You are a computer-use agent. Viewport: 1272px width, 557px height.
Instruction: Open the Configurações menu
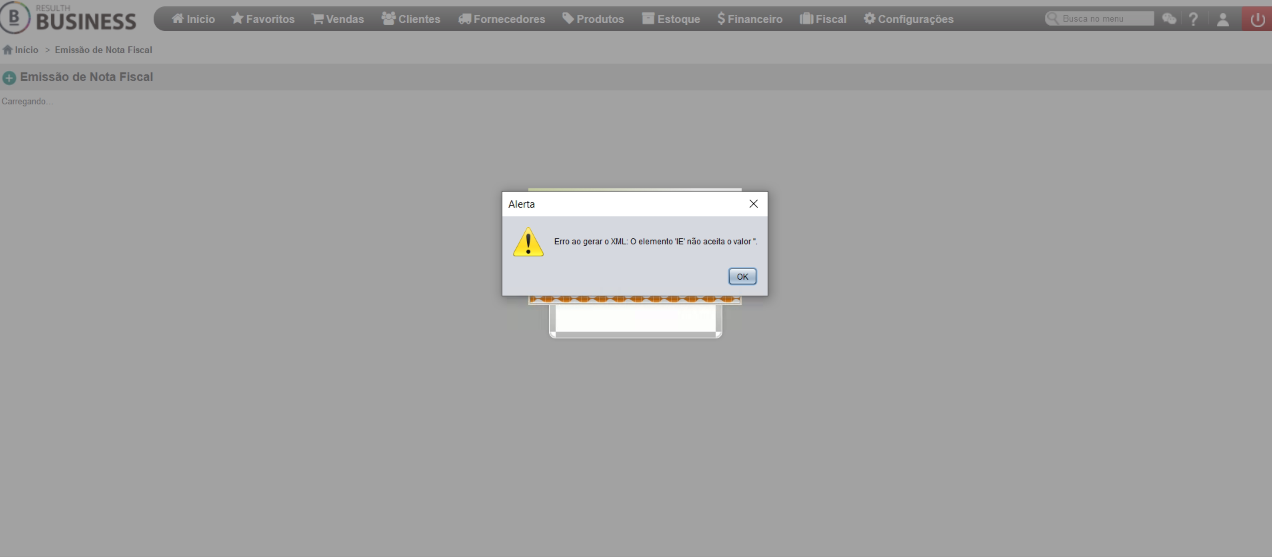(x=908, y=19)
